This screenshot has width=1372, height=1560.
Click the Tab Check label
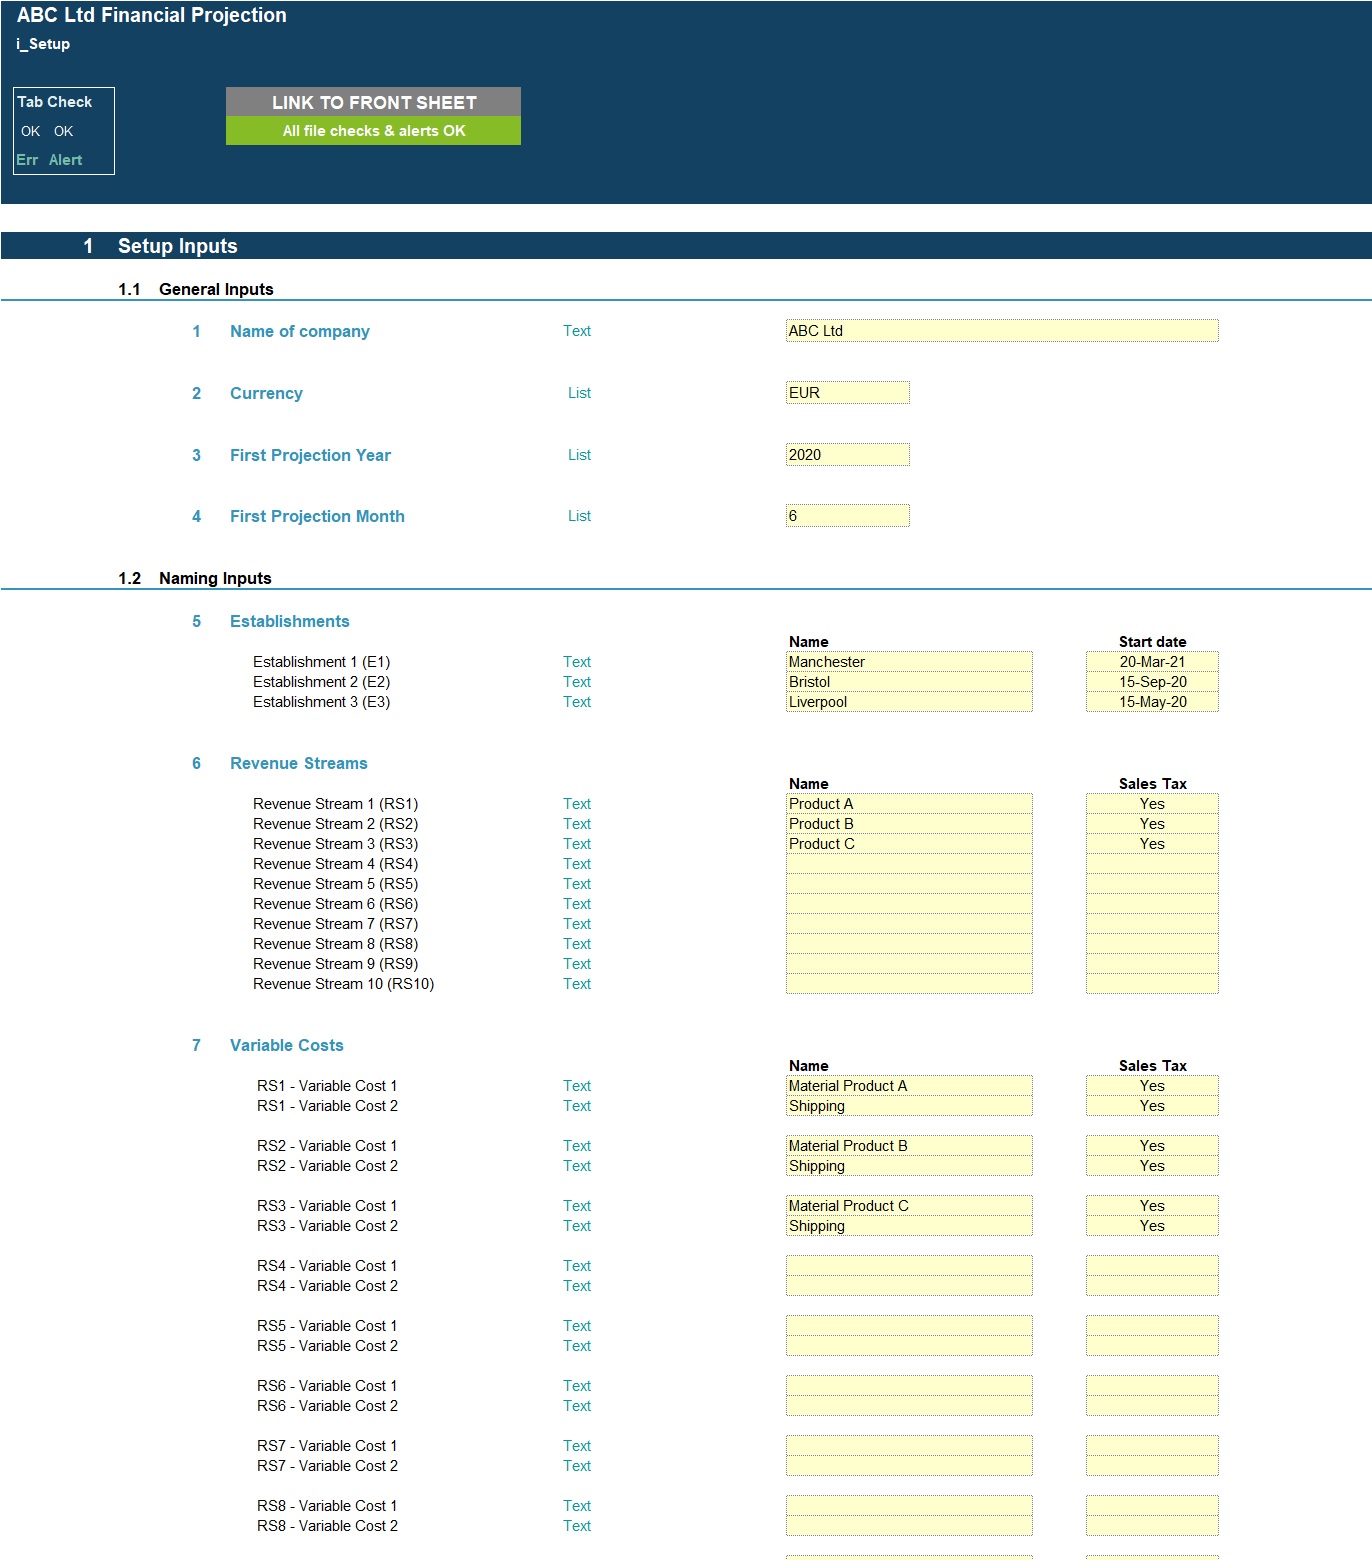55,102
